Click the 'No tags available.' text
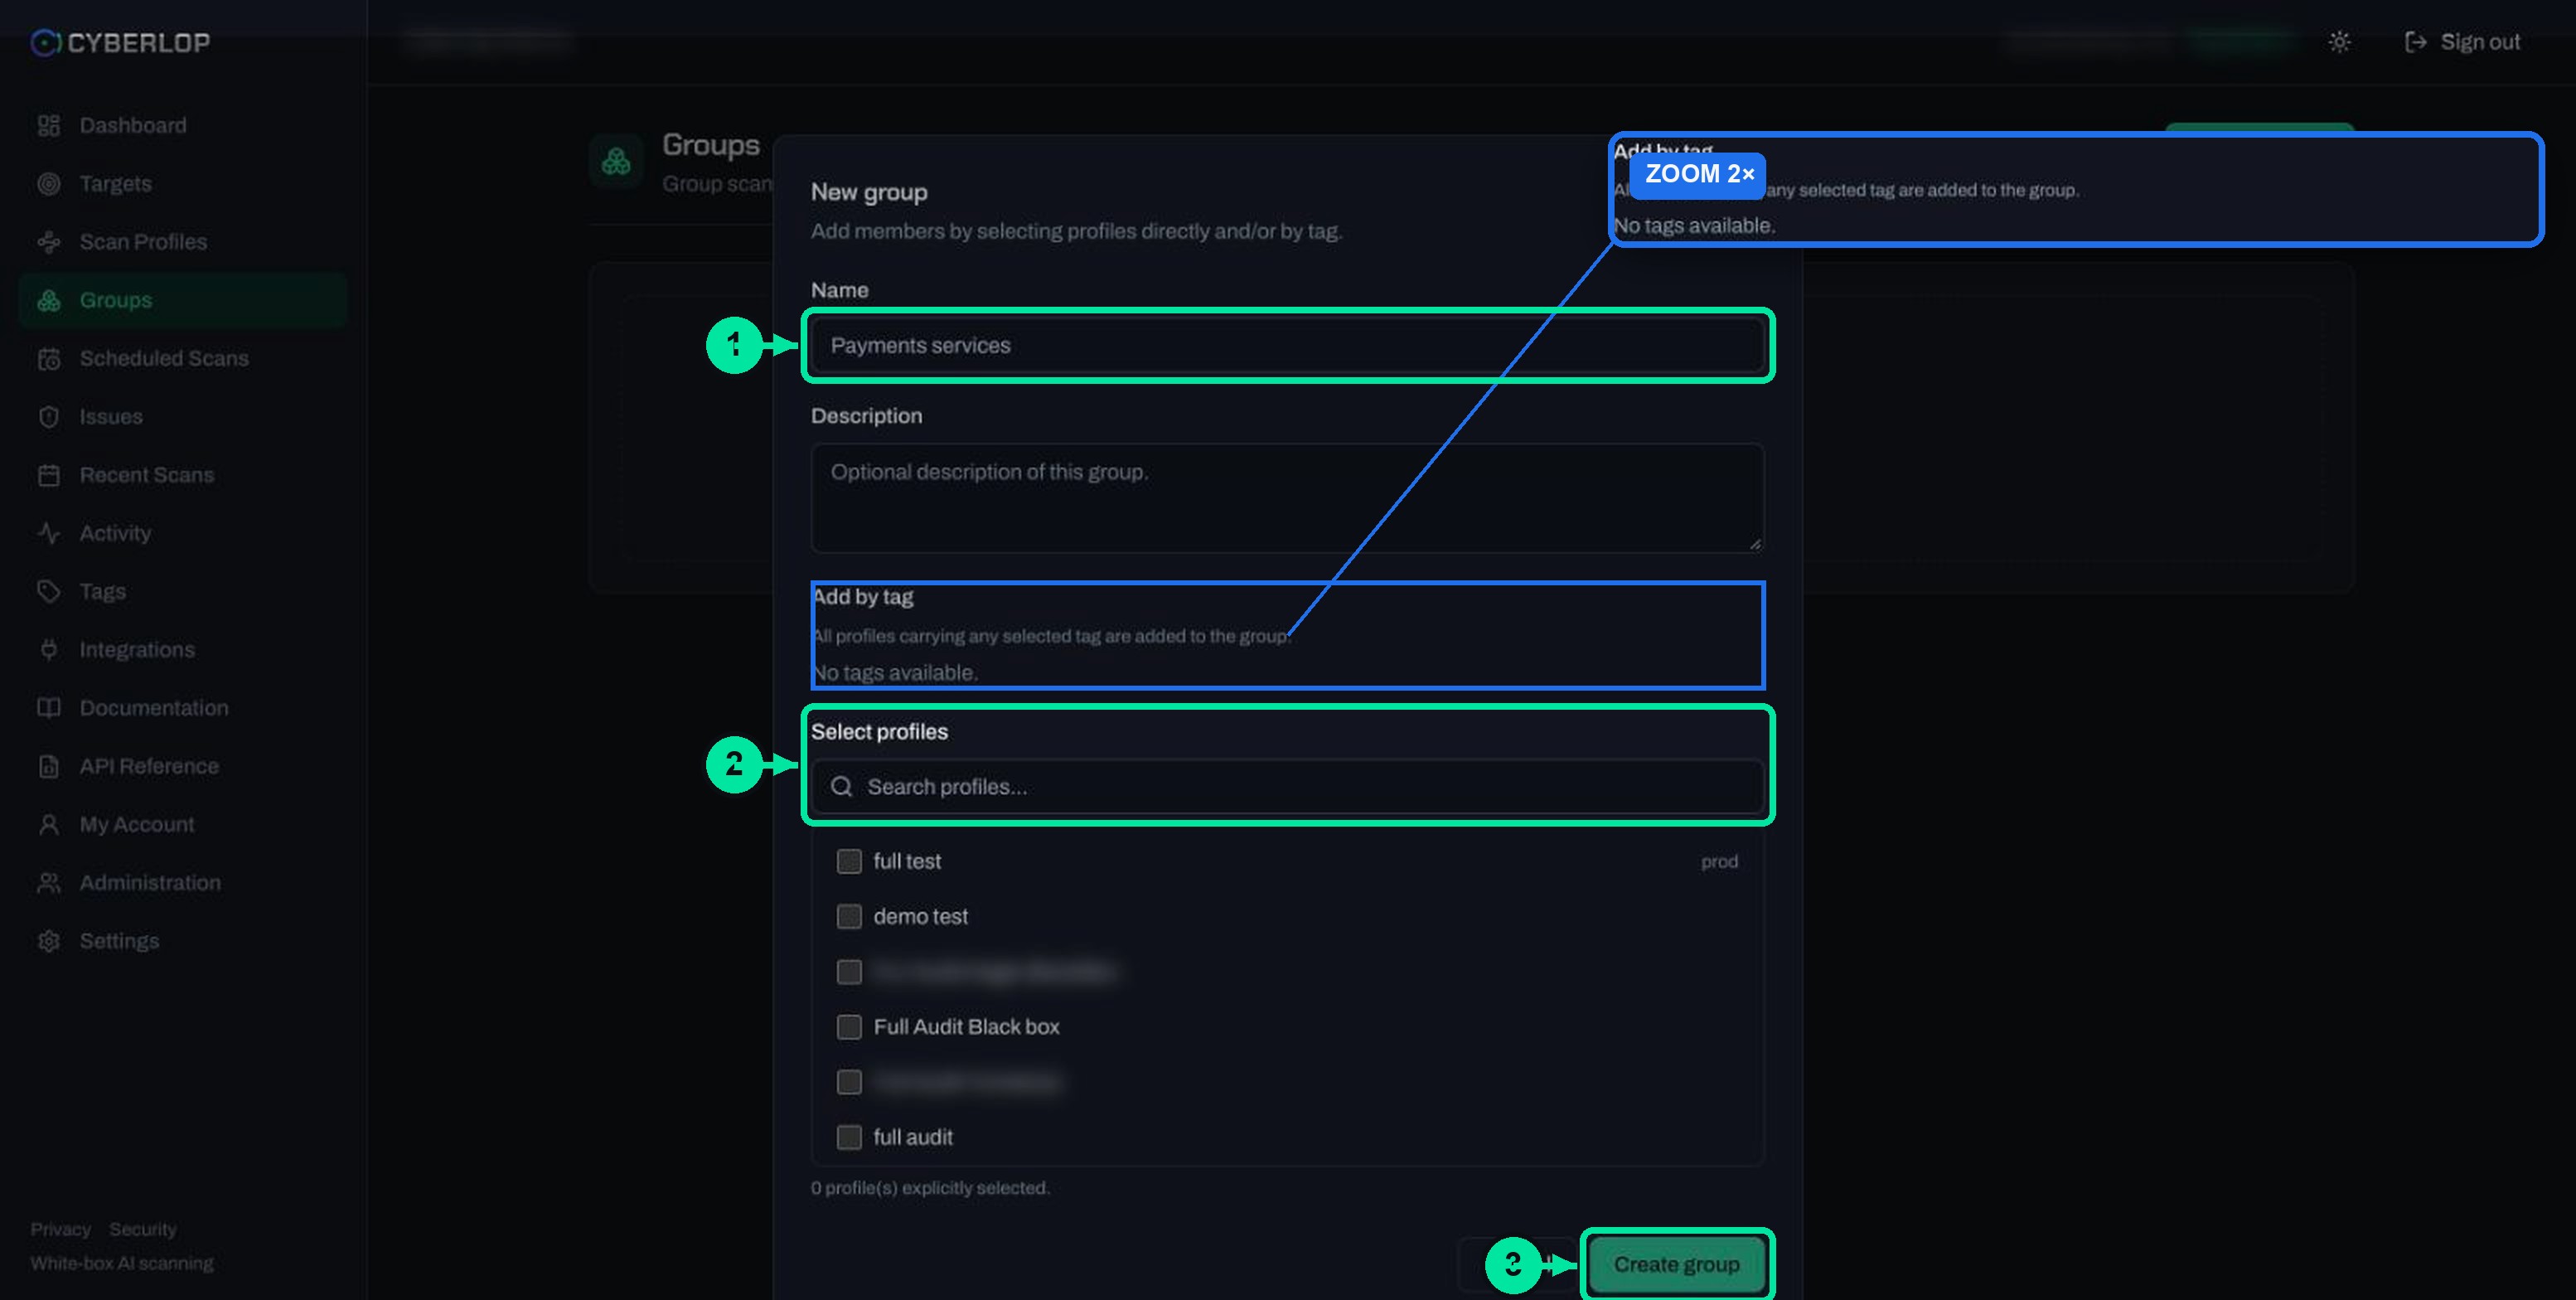This screenshot has width=2576, height=1300. (x=894, y=673)
